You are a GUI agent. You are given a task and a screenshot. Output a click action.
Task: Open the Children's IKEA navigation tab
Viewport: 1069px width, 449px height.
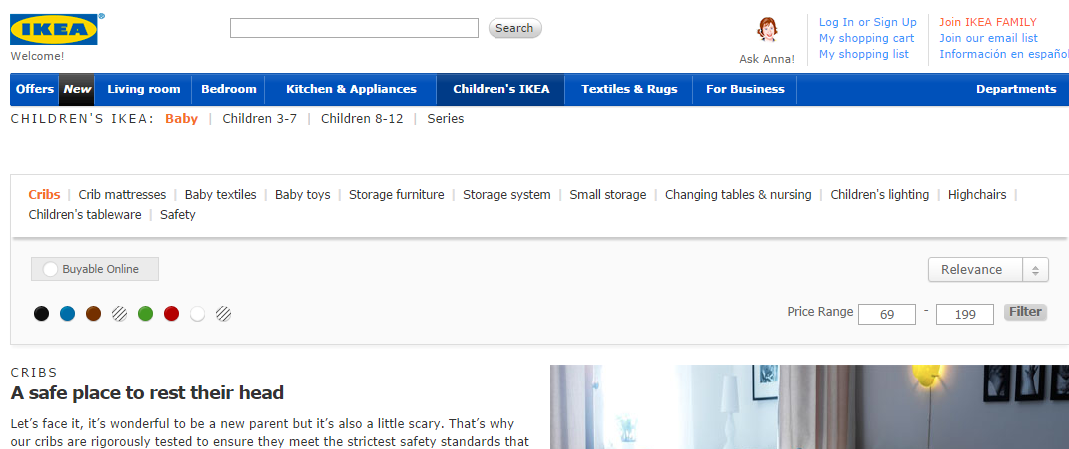(x=501, y=89)
